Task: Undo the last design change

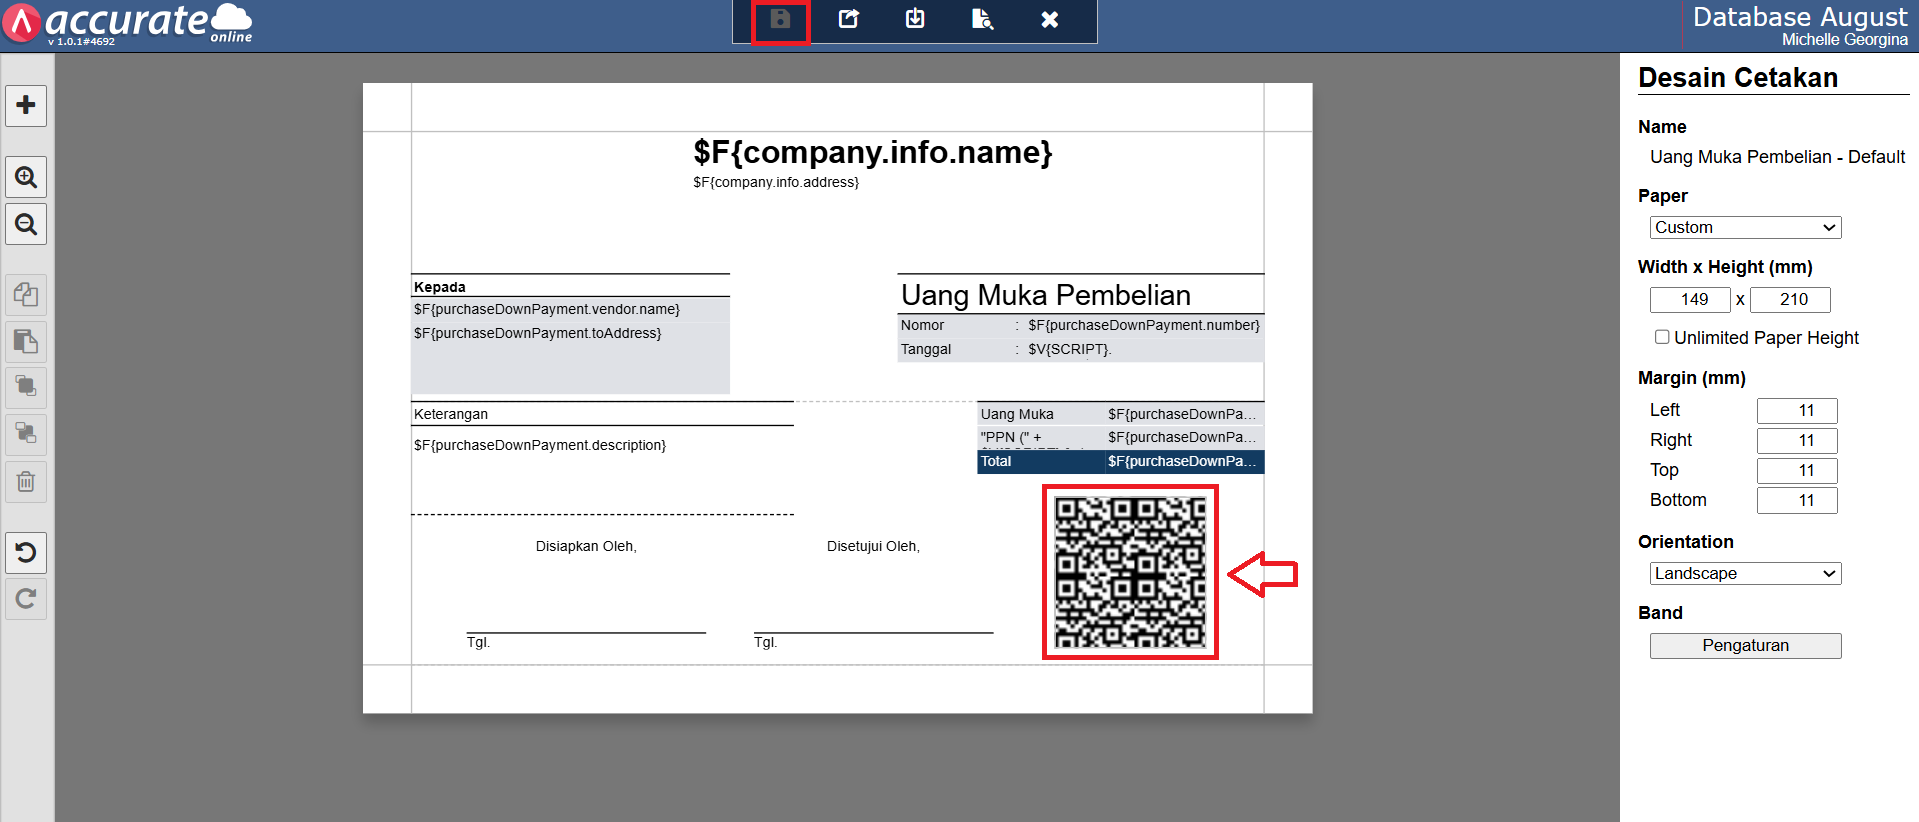Action: point(26,553)
